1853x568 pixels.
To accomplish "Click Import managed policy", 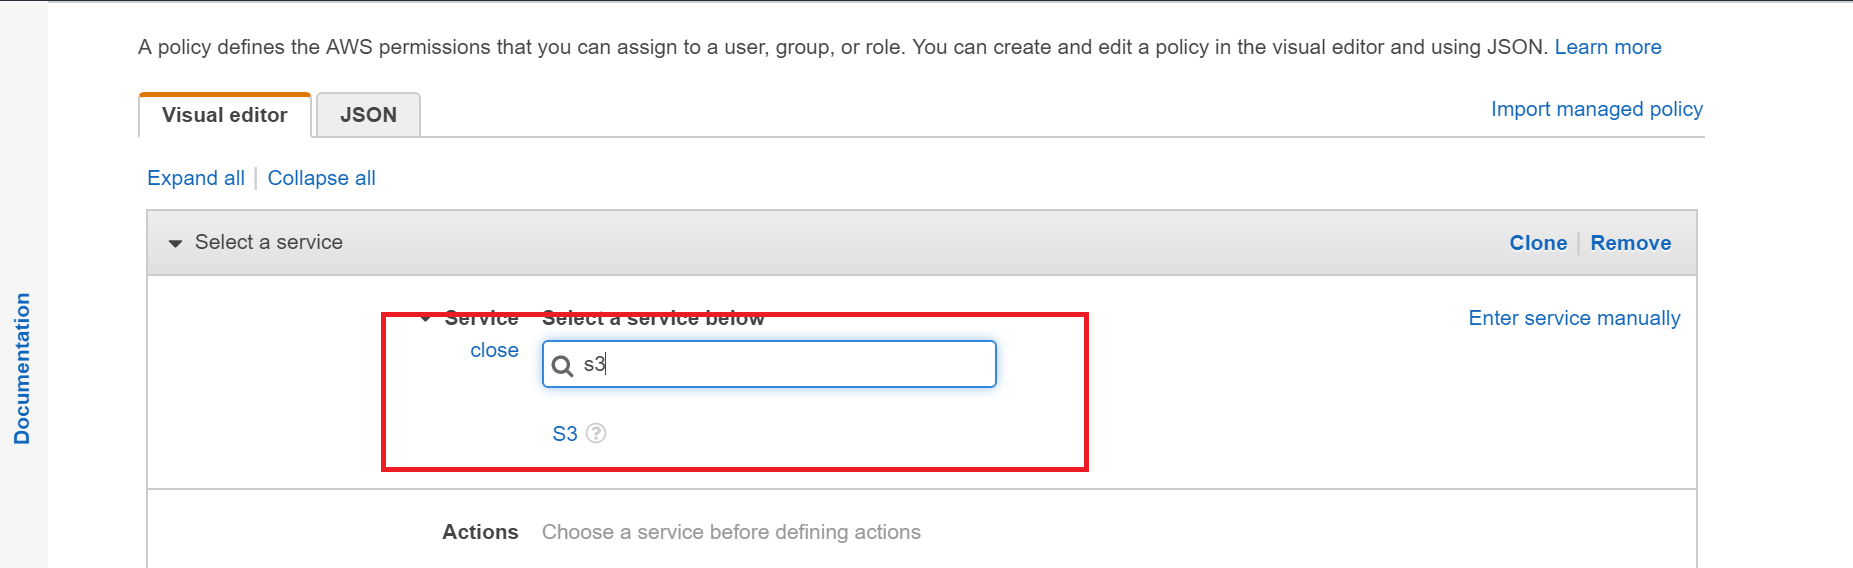I will point(1596,109).
